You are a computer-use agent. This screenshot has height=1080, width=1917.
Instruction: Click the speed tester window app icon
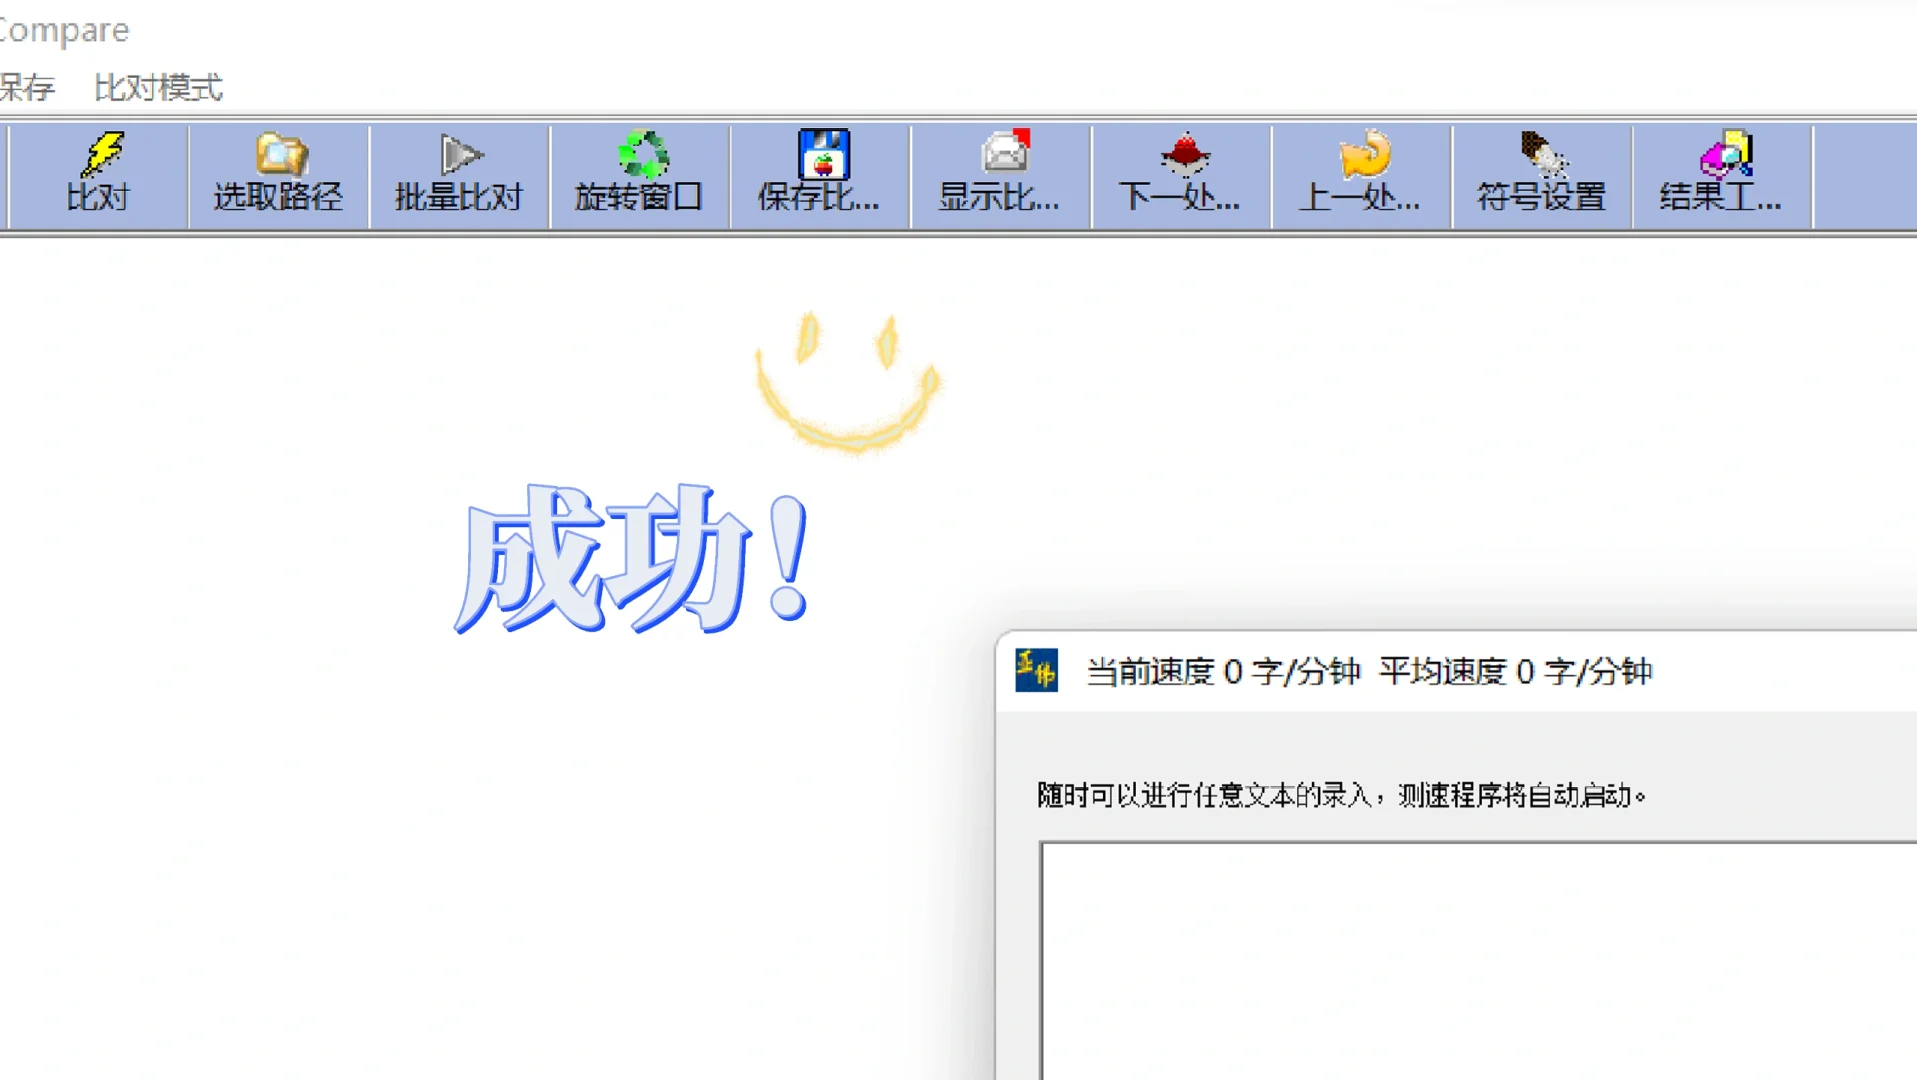[x=1036, y=670]
